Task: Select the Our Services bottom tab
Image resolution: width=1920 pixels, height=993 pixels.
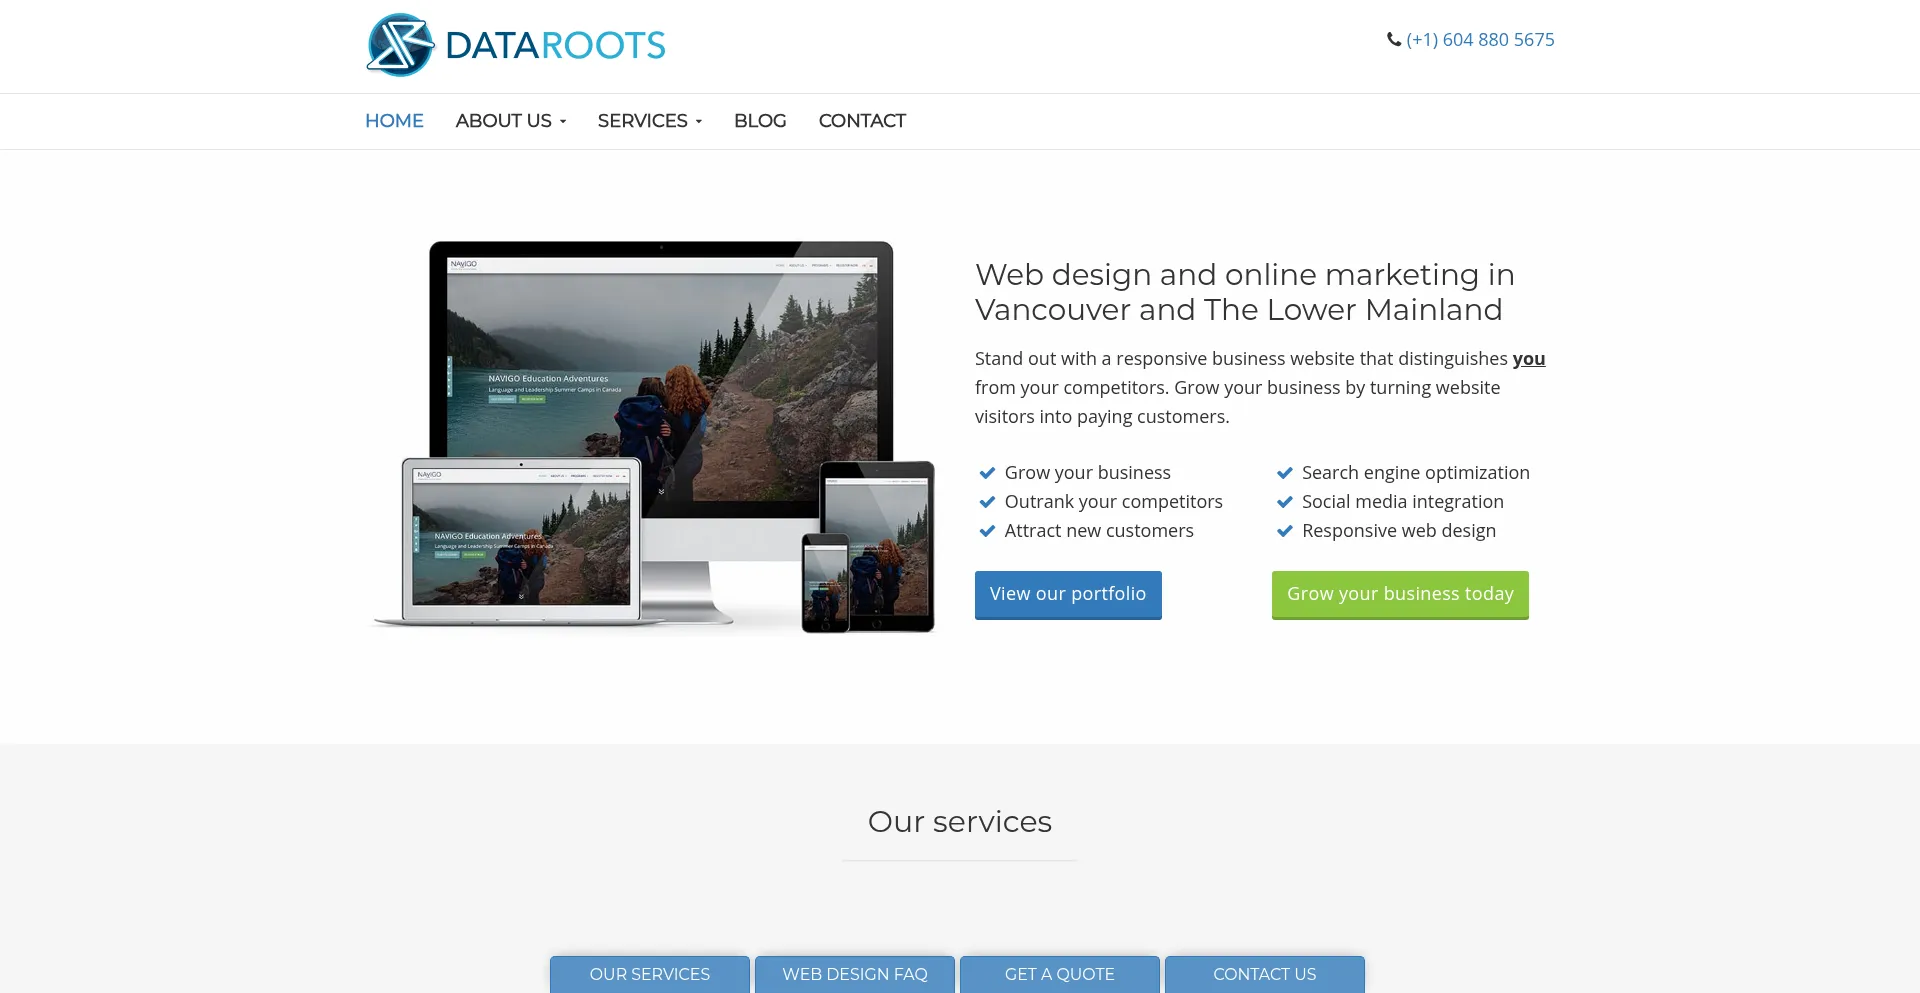Action: (650, 974)
